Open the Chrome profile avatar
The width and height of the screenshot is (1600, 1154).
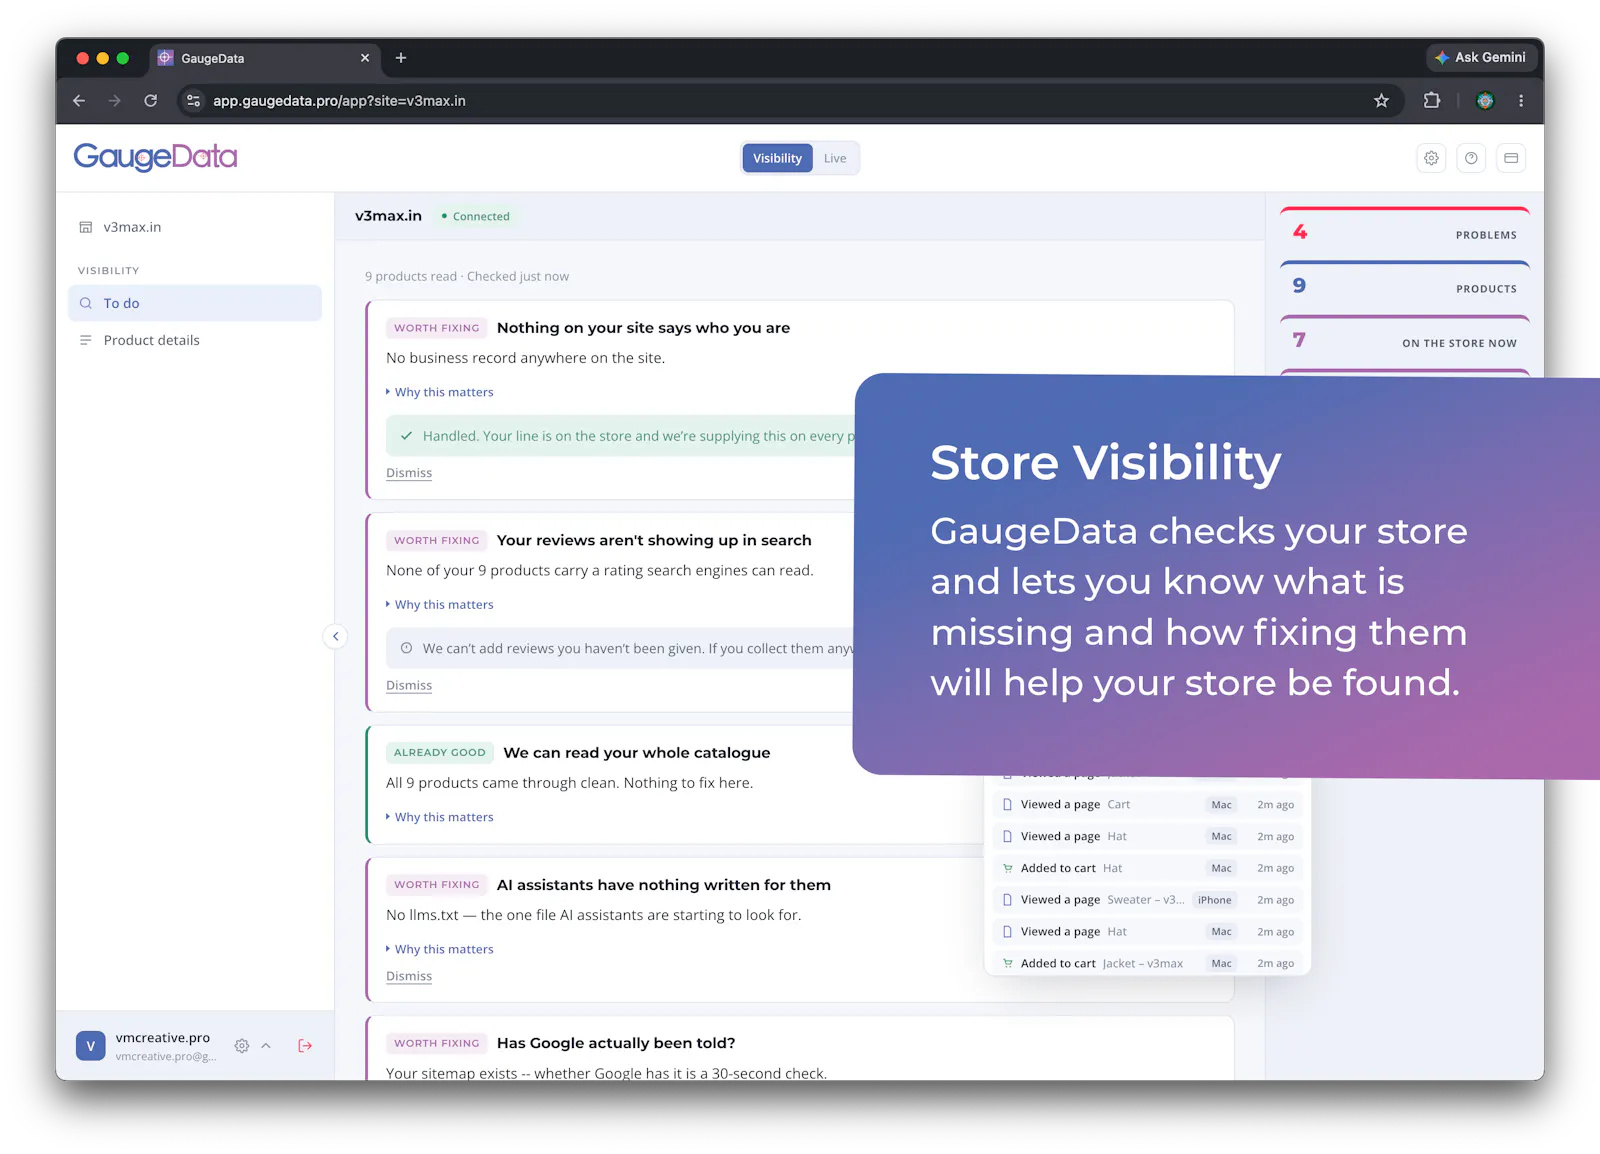(1485, 101)
